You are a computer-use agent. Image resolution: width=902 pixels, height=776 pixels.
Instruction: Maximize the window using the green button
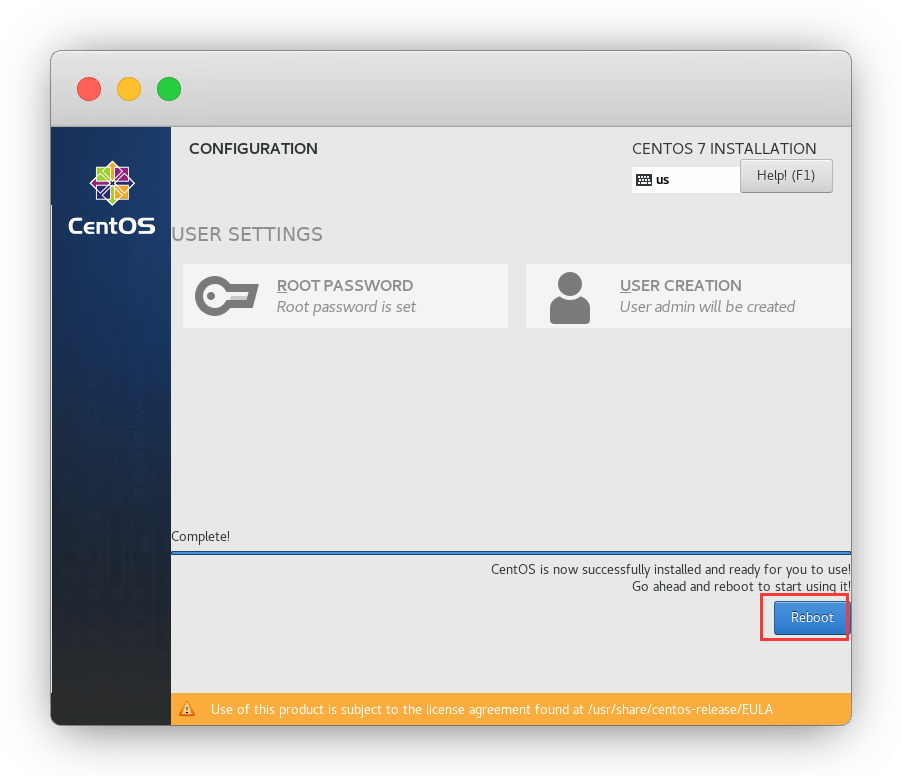tap(169, 89)
